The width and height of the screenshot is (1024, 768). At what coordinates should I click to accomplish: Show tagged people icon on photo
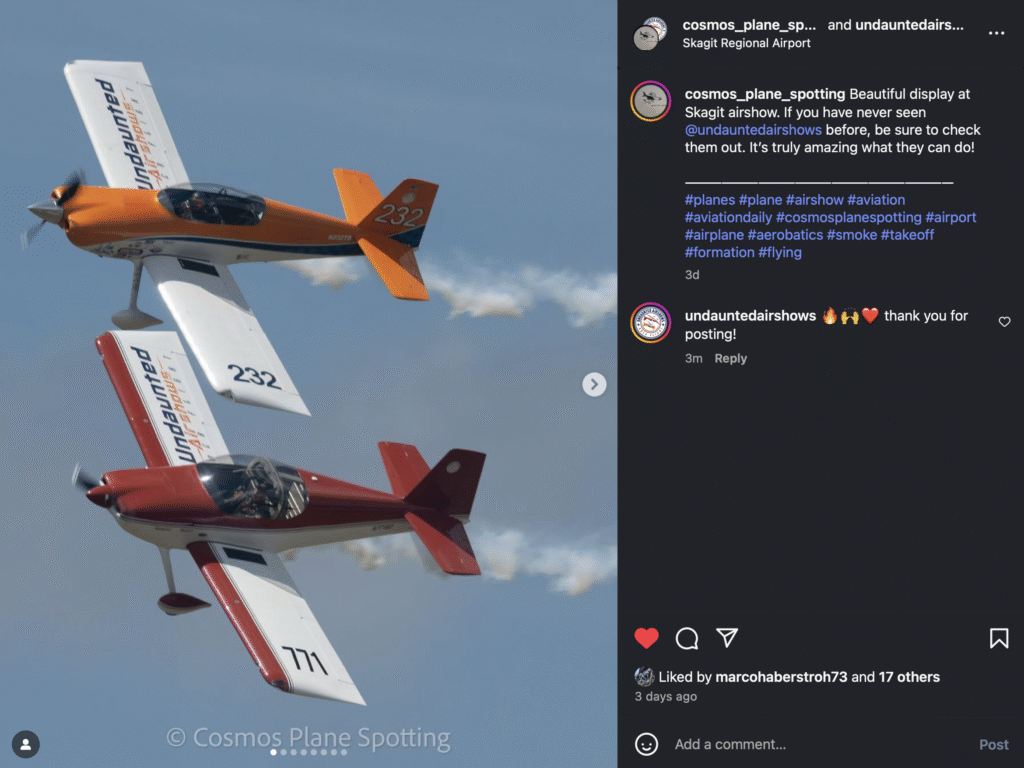pyautogui.click(x=25, y=744)
